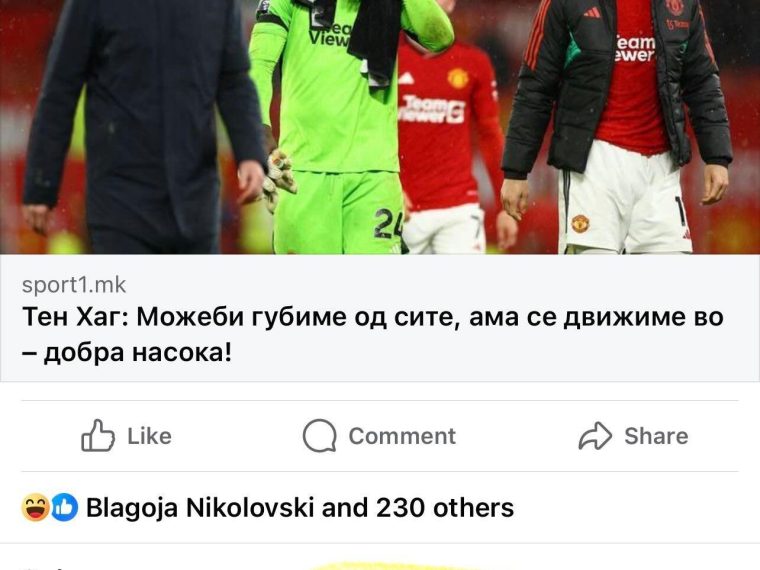
Task: Open the Haha laughing reaction emoji
Action: coord(35,507)
